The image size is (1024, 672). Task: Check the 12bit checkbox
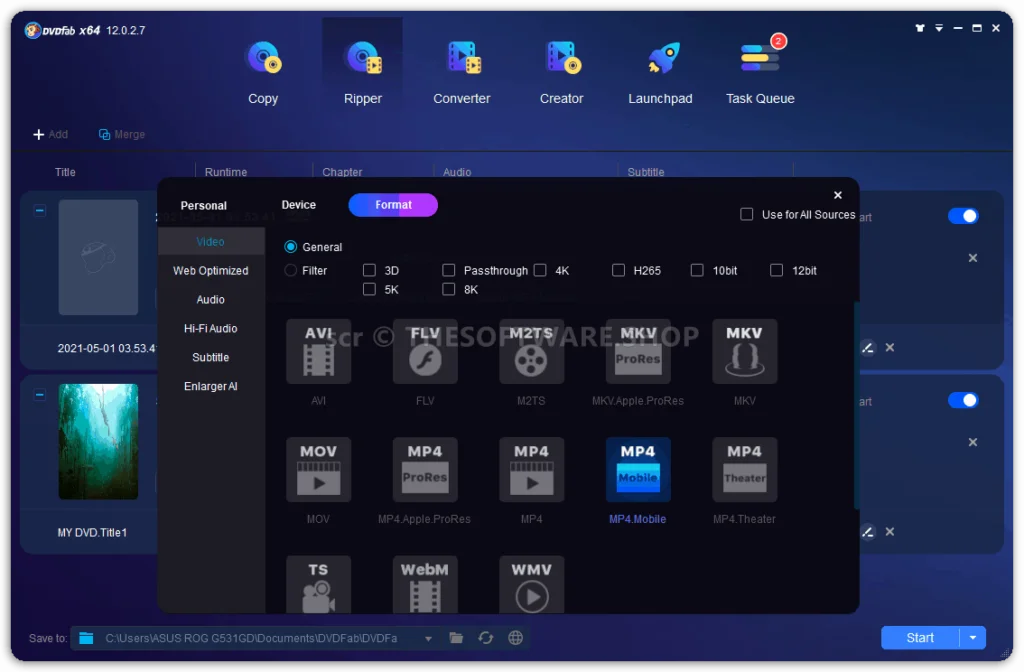point(776,270)
